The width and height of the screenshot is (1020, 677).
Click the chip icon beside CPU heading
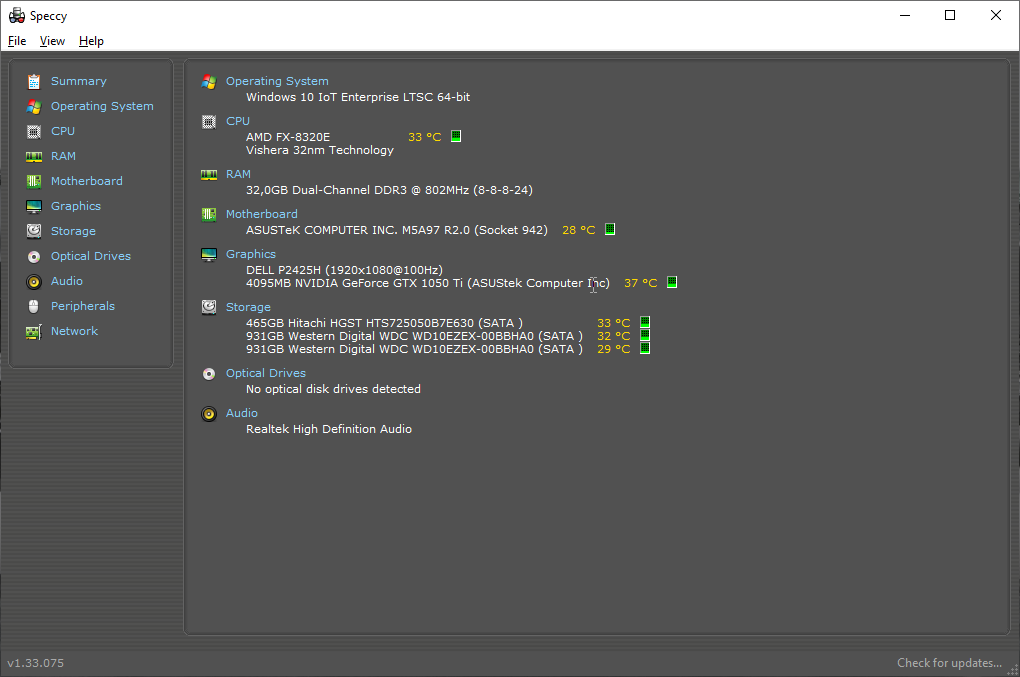pos(209,122)
